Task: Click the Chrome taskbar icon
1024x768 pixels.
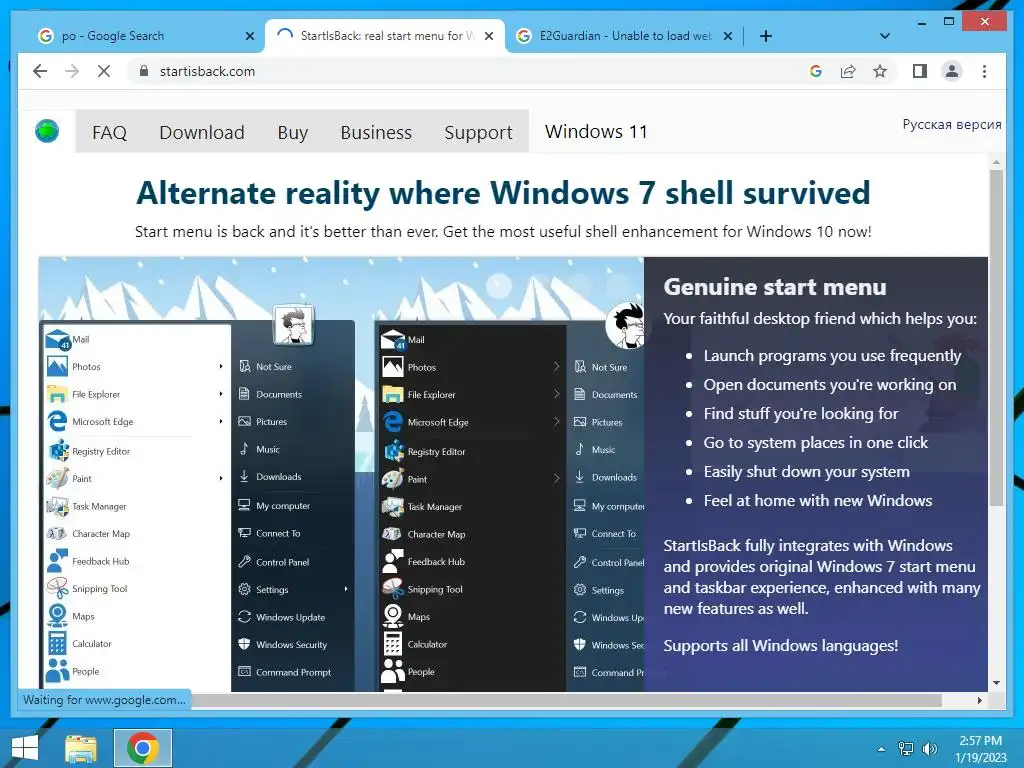Action: (x=143, y=748)
